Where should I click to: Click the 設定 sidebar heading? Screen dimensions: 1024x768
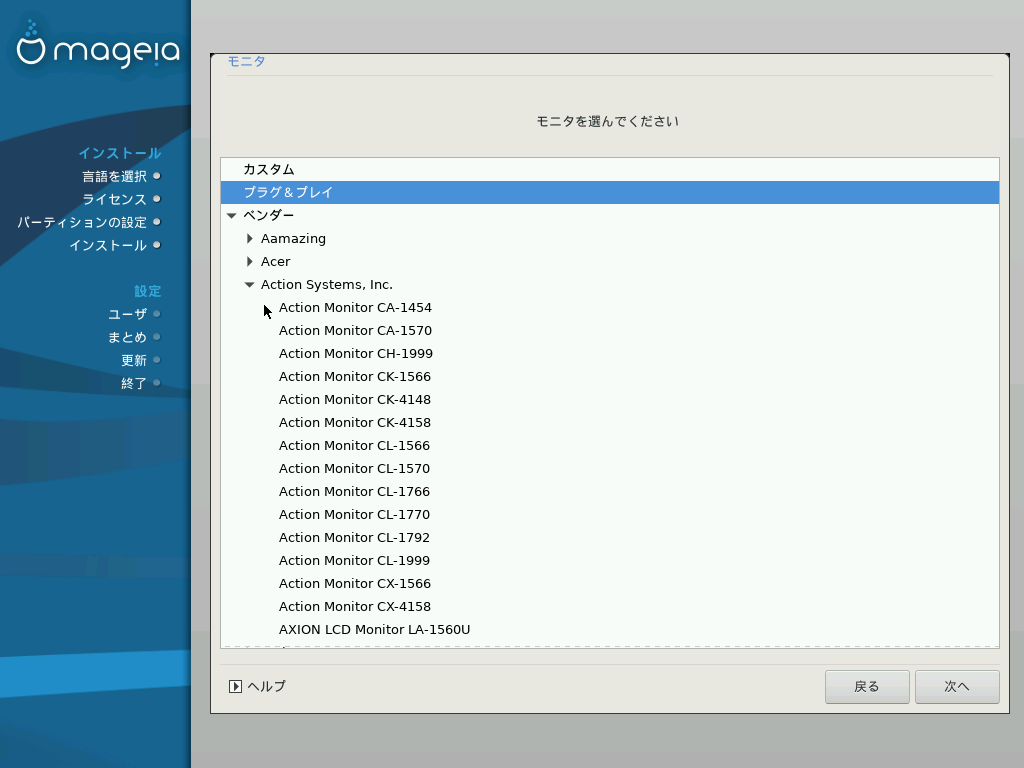148,291
